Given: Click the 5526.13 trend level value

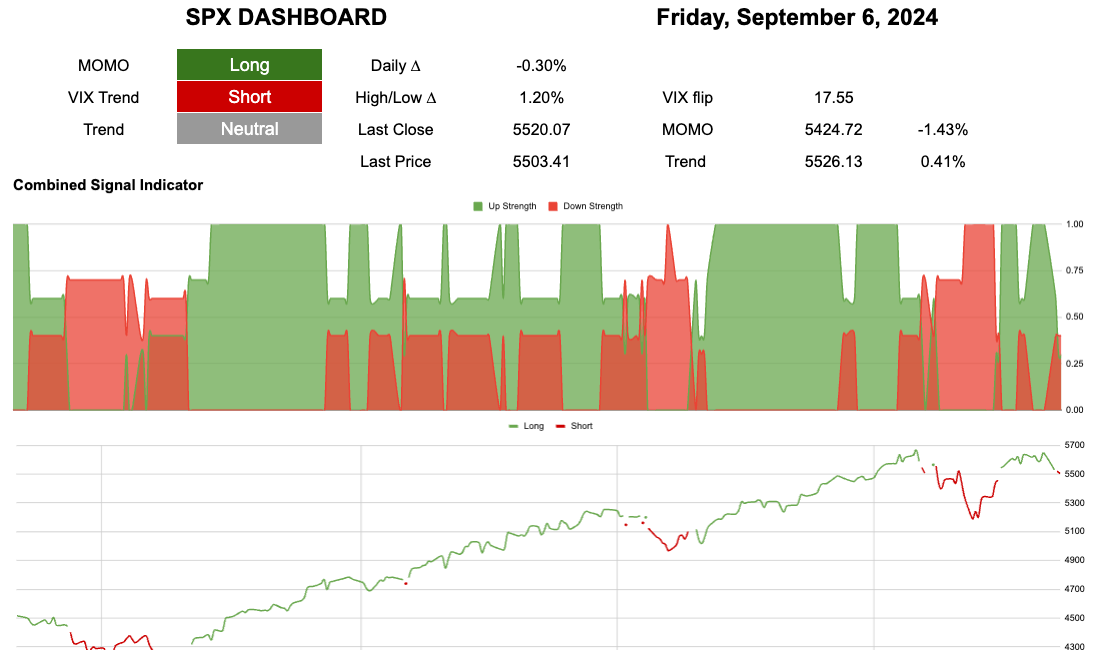Looking at the screenshot, I should pos(834,162).
